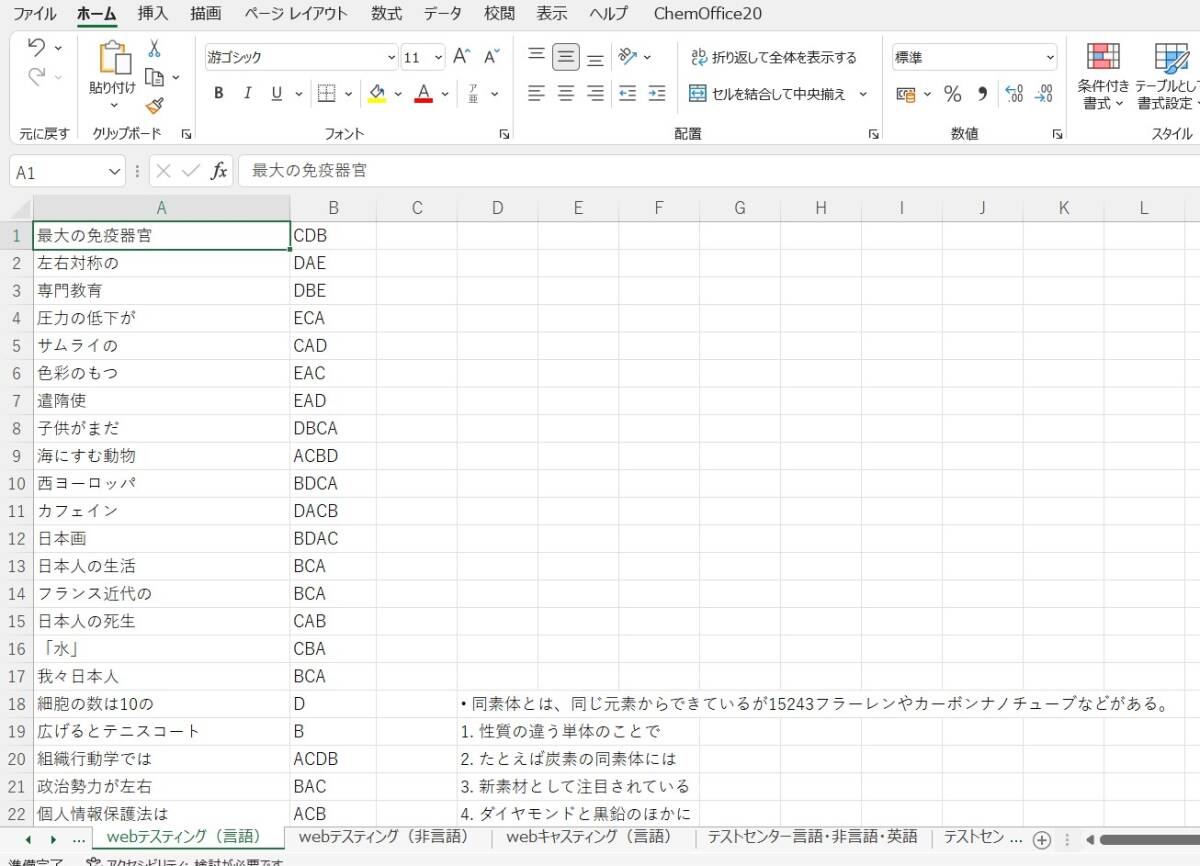Click the cut scissors icon

(x=154, y=48)
